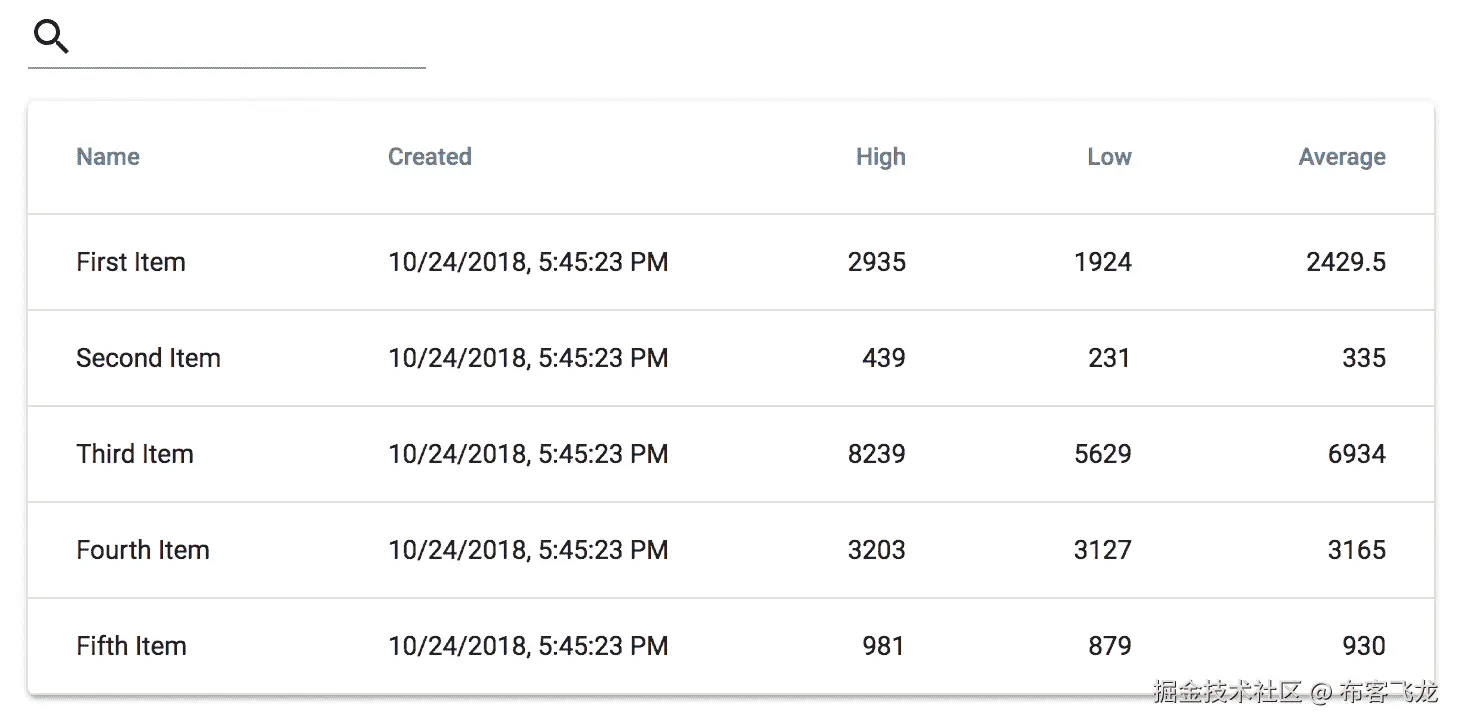Focus the search input field
This screenshot has width=1460, height=727.
pos(250,40)
